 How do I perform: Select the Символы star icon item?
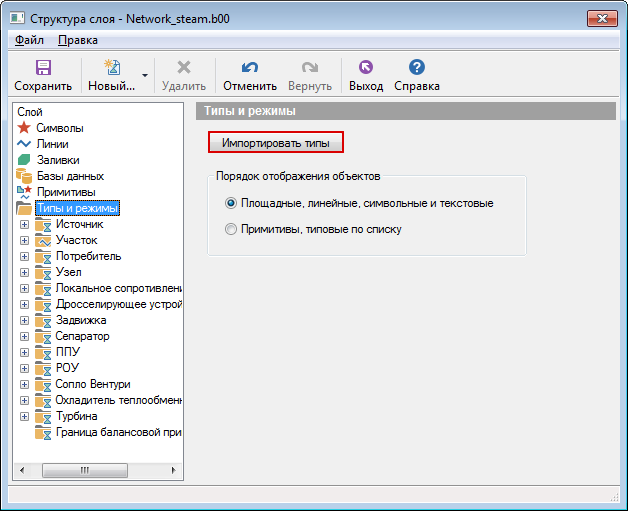tap(25, 128)
